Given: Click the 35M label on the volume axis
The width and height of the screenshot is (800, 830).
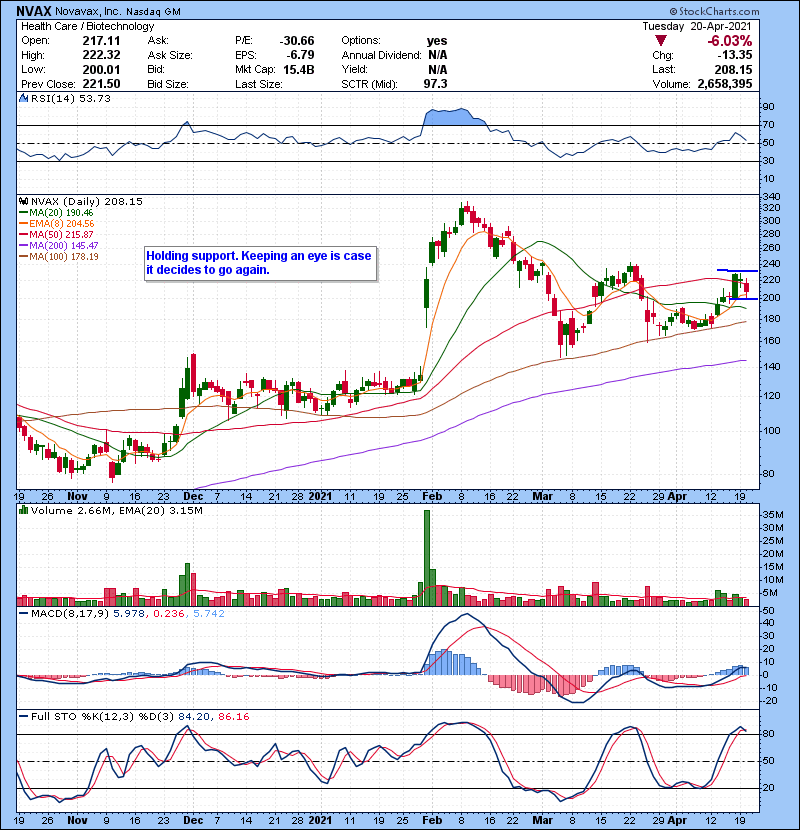Looking at the screenshot, I should click(772, 515).
